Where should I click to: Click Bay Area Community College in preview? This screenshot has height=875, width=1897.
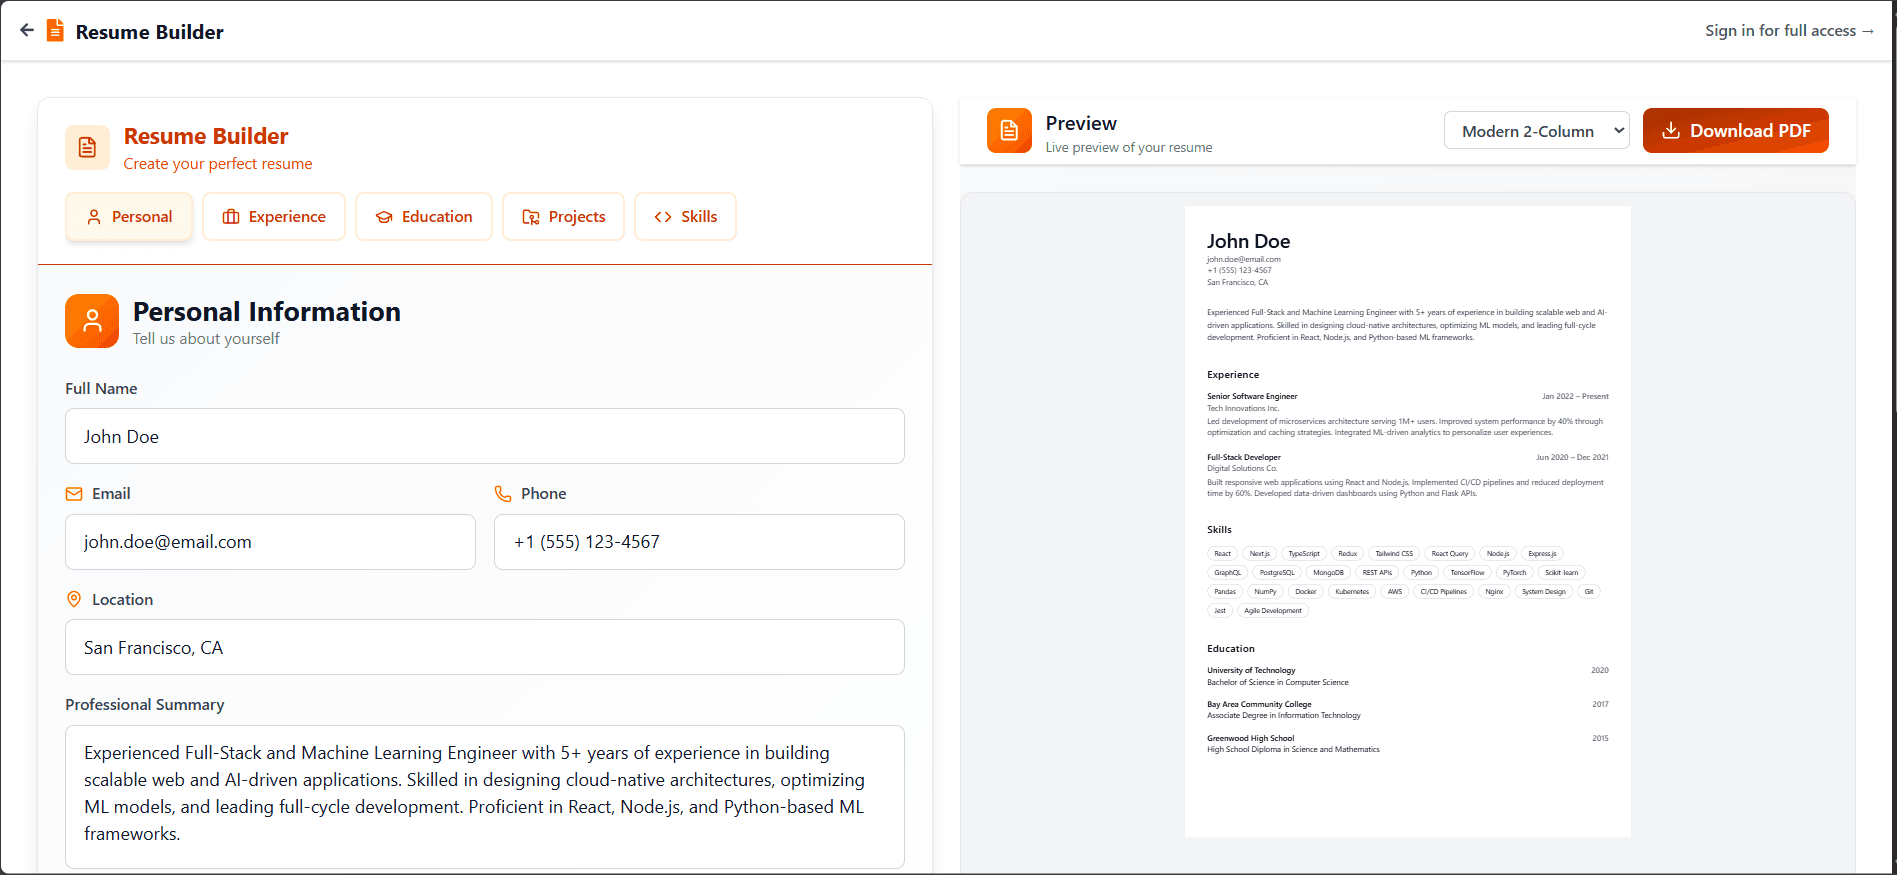click(1259, 704)
